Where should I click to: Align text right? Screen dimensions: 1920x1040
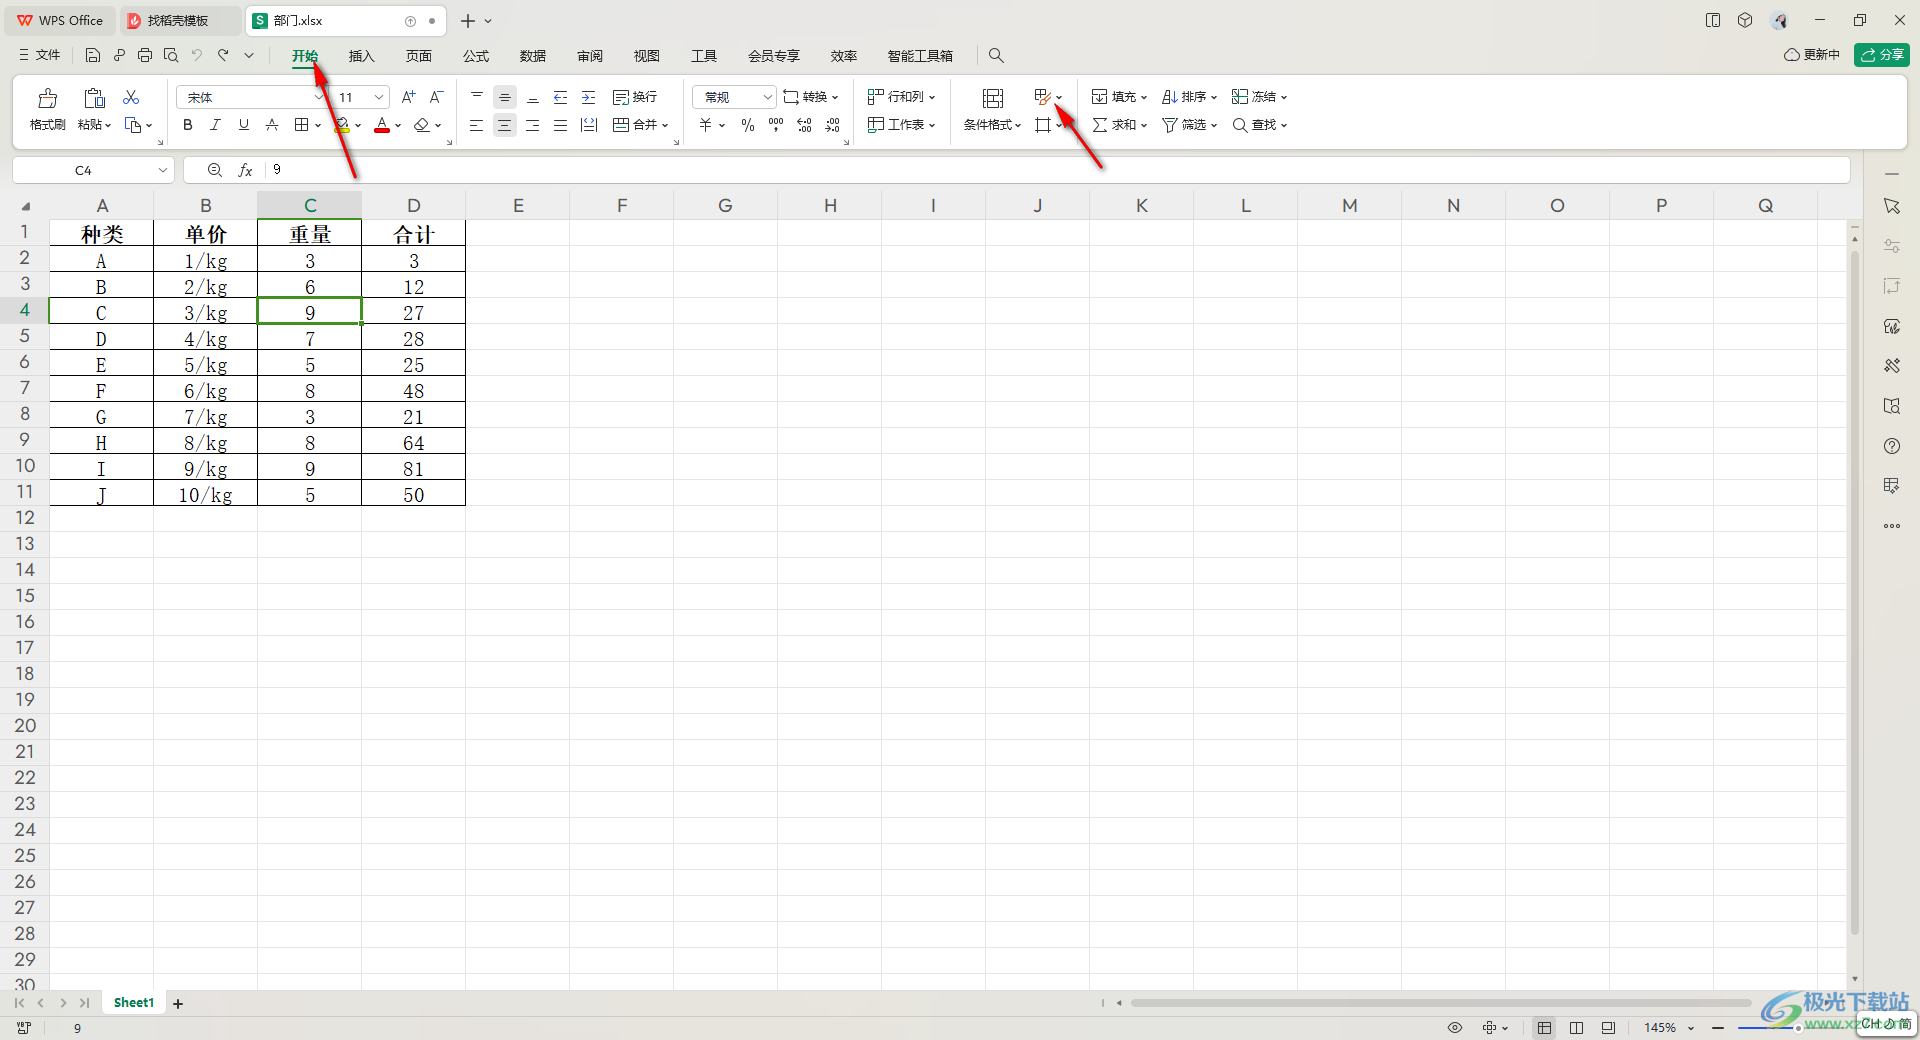pyautogui.click(x=533, y=125)
